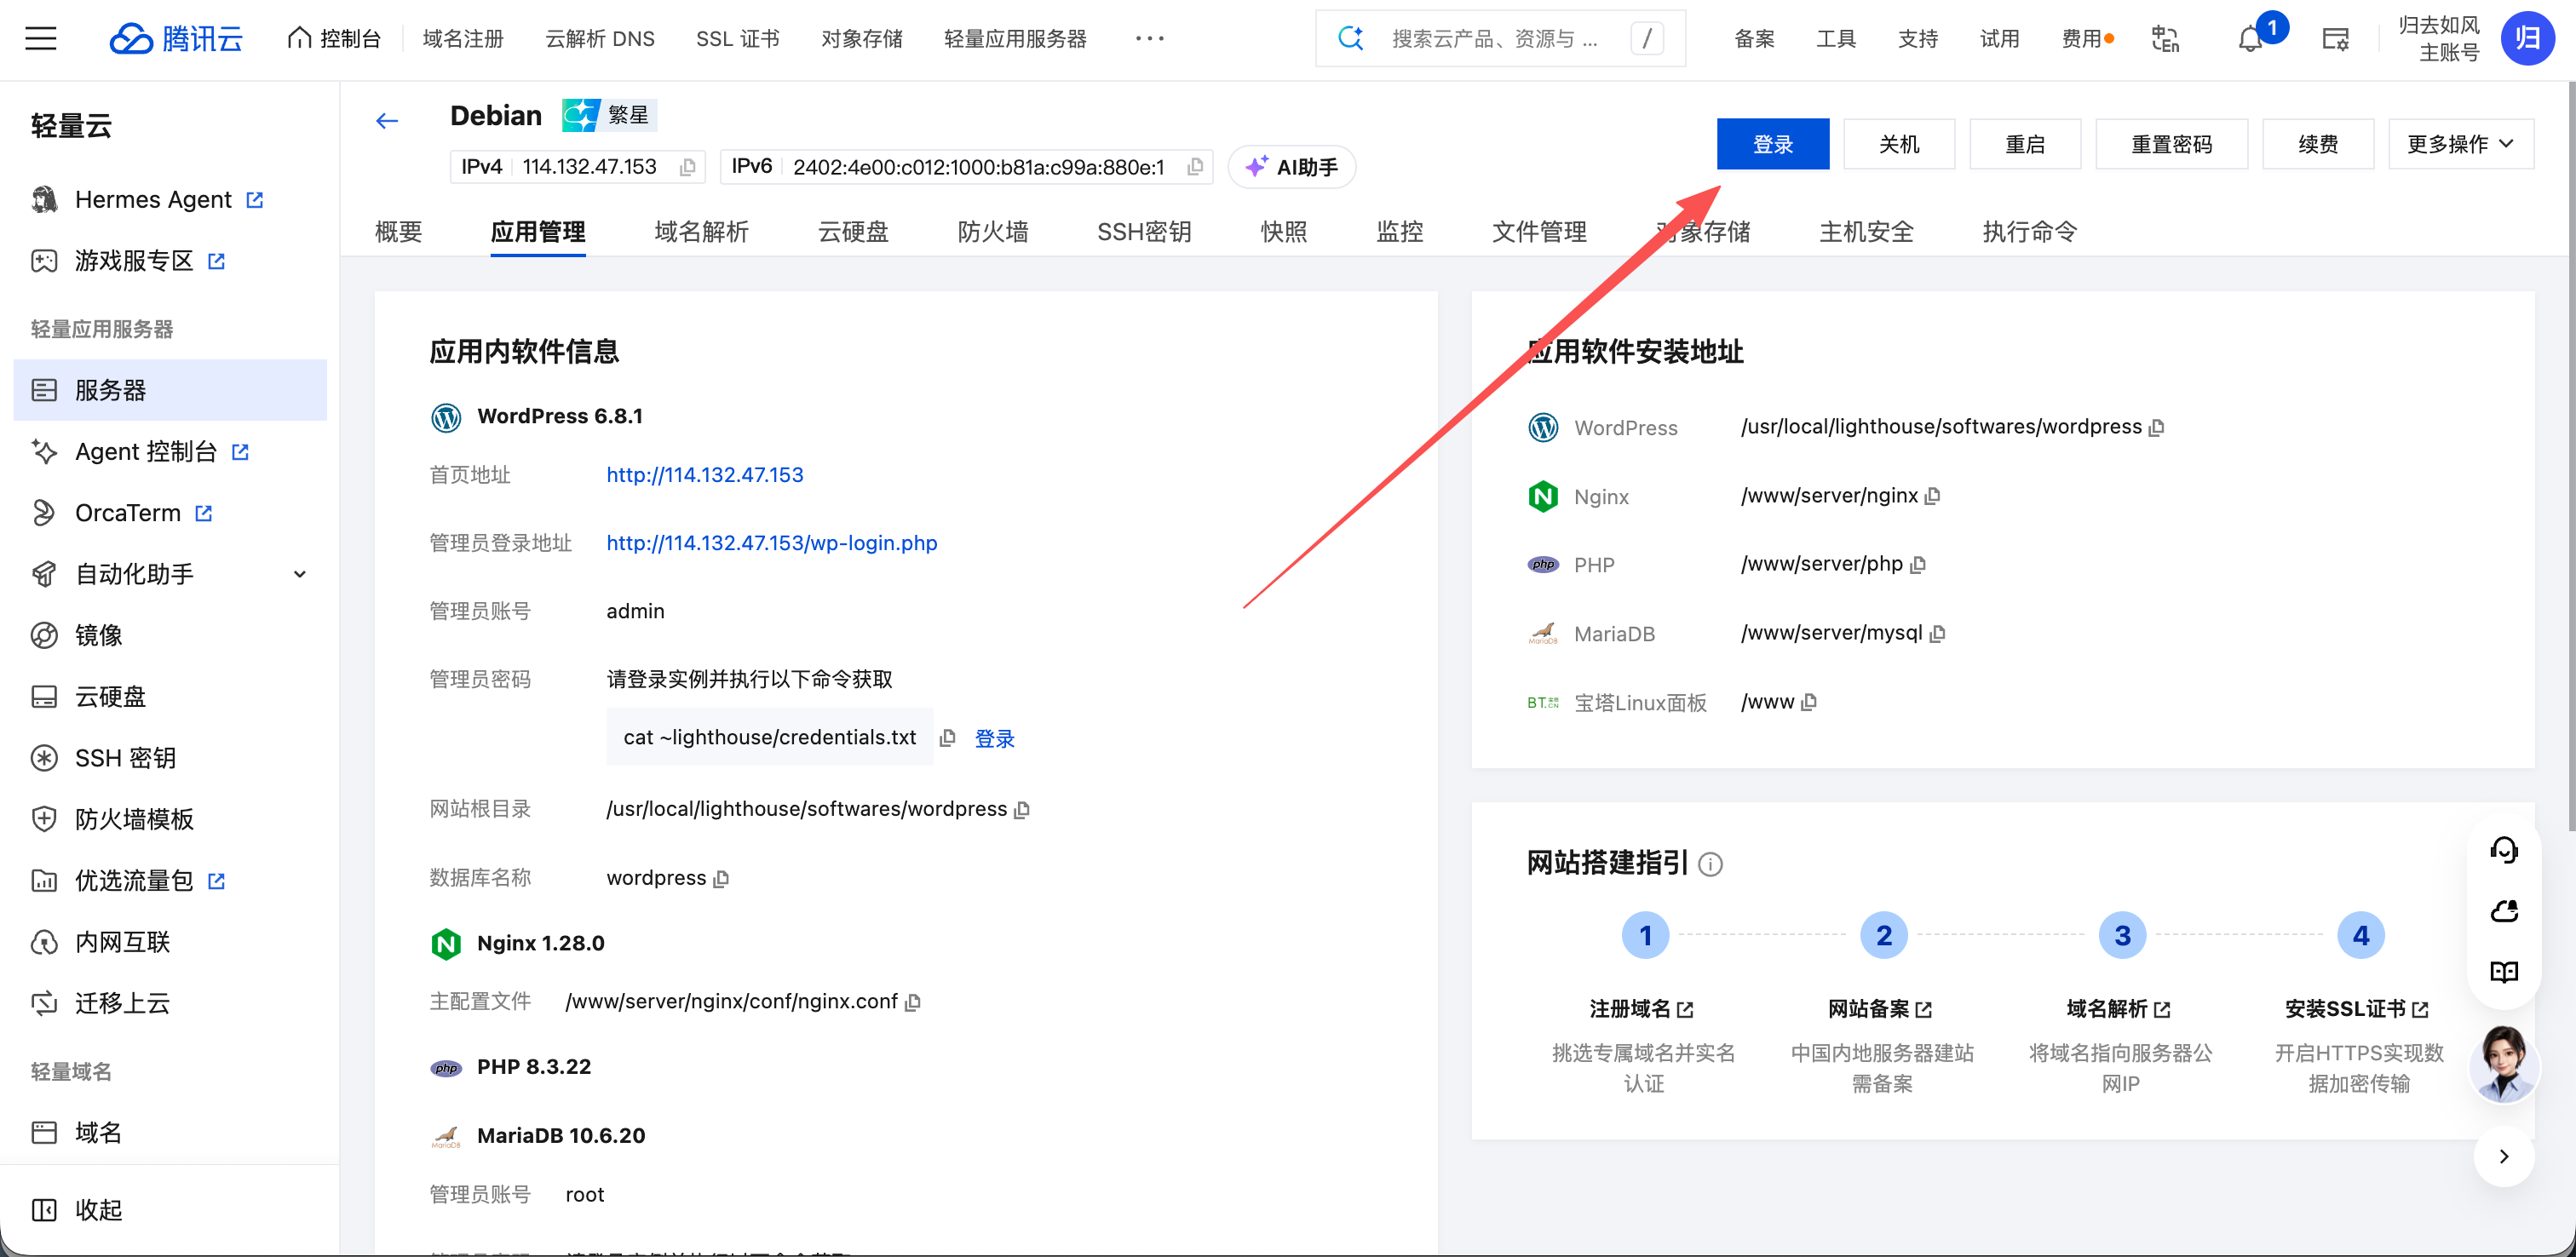
Task: Open the customer service headset icon
Action: point(2504,850)
